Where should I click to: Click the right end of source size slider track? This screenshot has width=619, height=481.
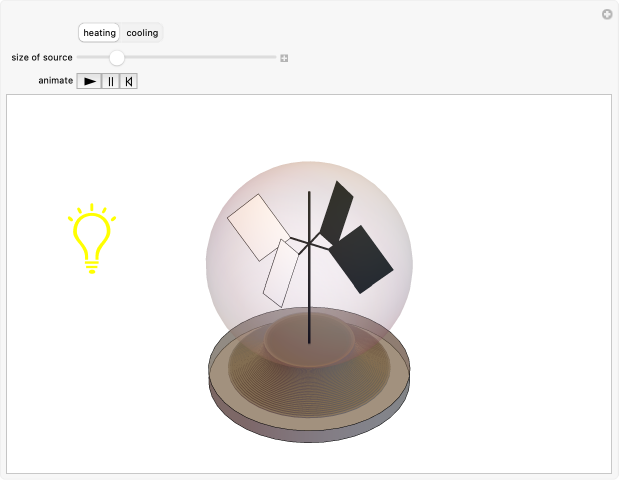click(x=273, y=58)
